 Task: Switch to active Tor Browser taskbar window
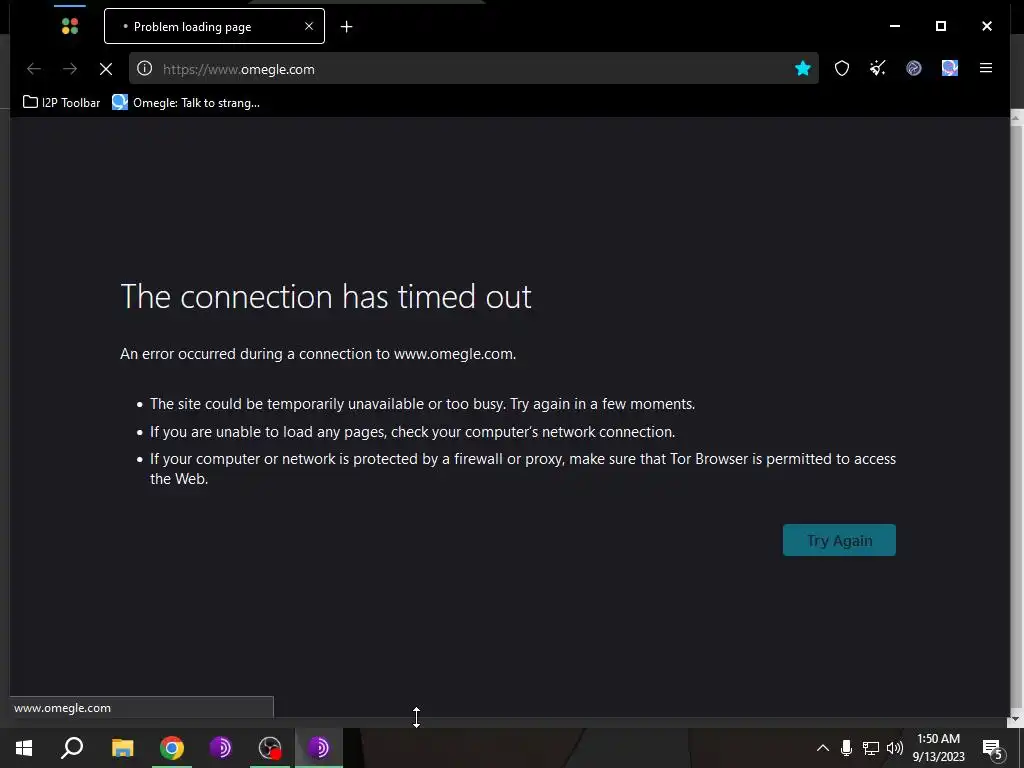(319, 748)
